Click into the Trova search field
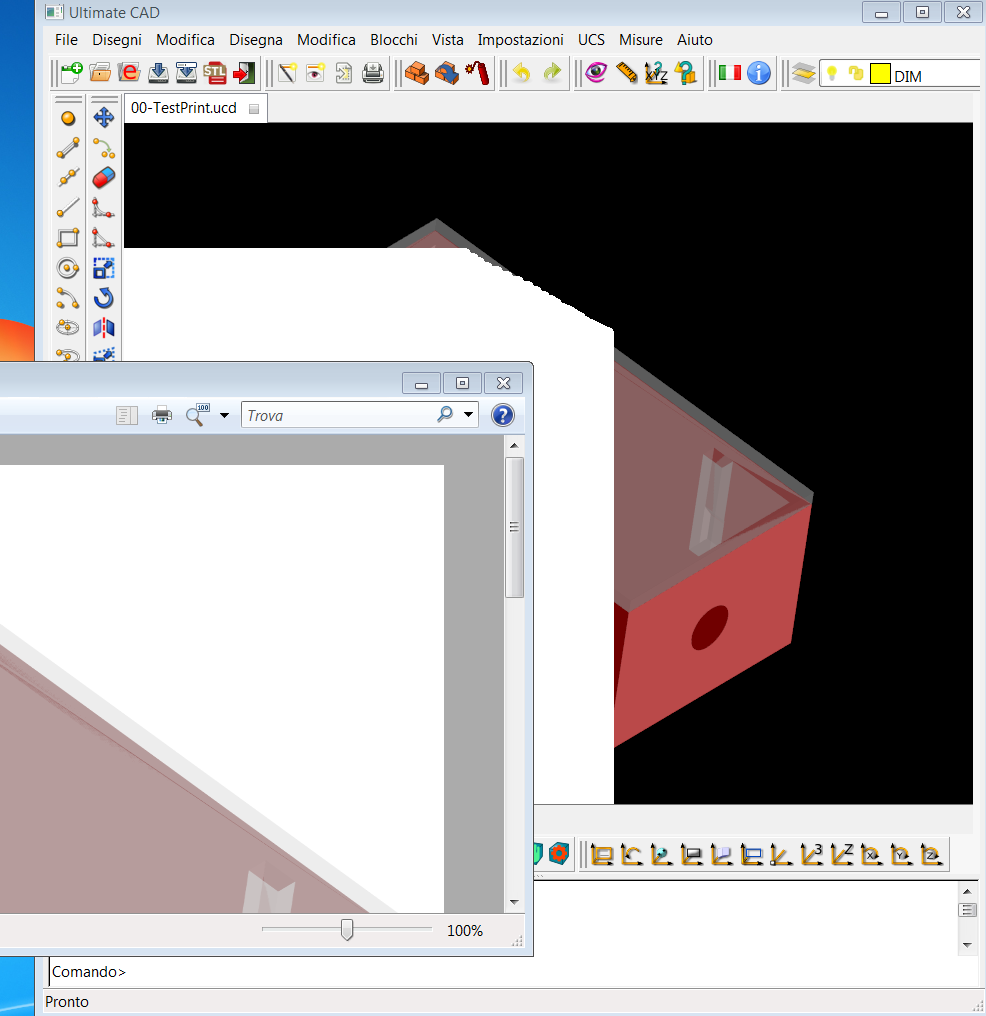This screenshot has width=986, height=1016. coord(335,415)
